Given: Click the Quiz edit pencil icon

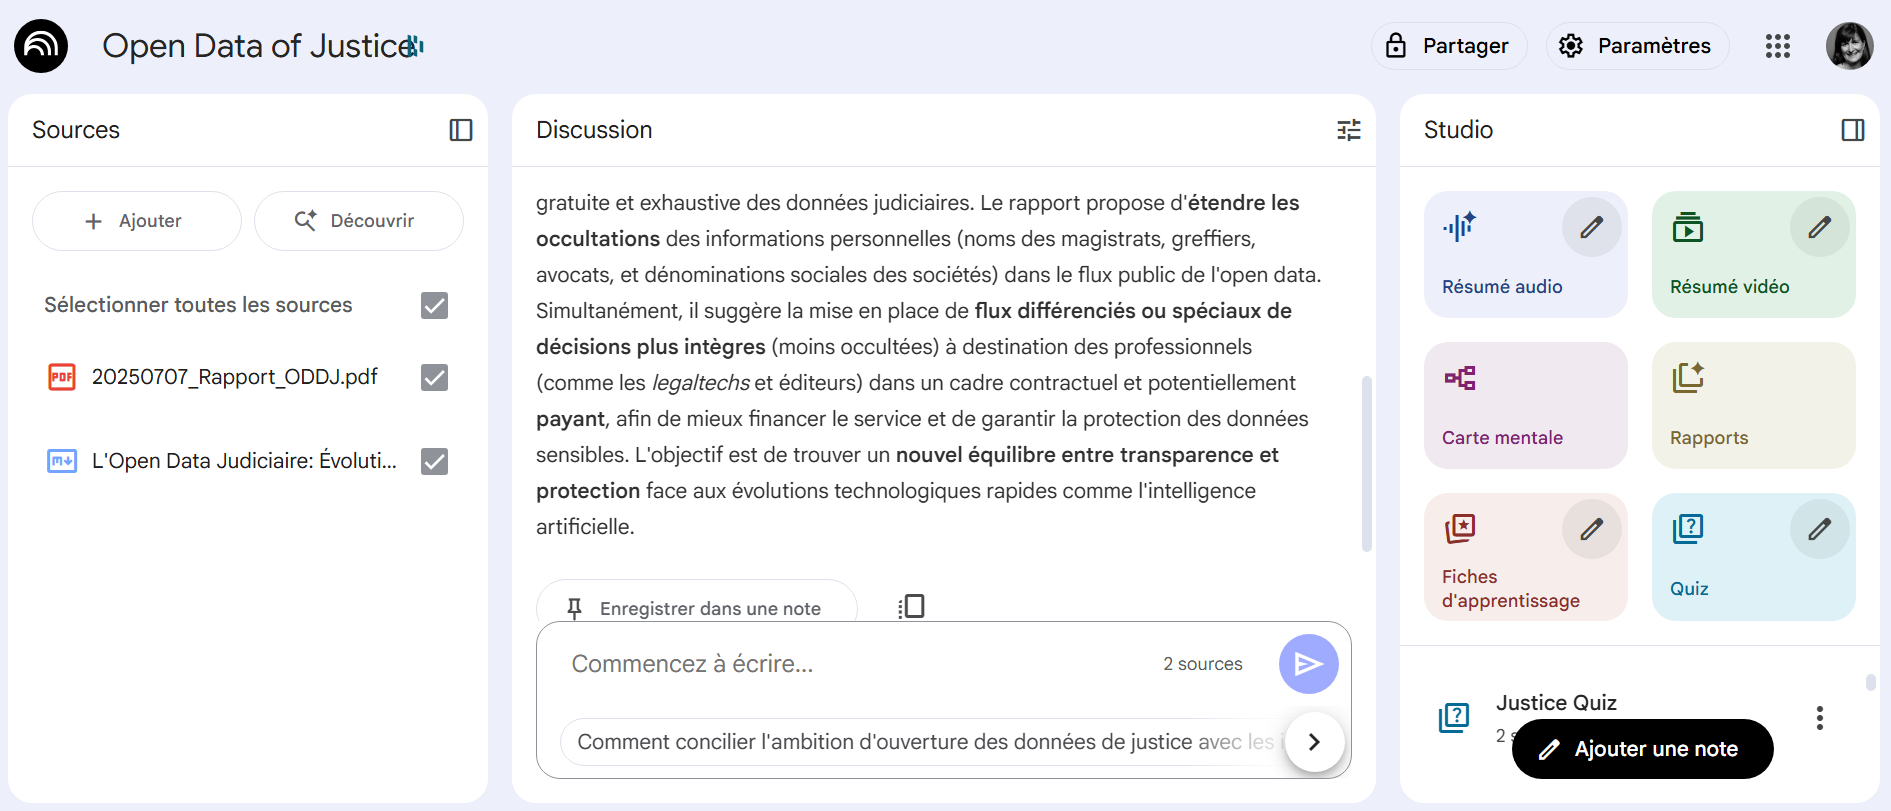Looking at the screenshot, I should 1819,529.
